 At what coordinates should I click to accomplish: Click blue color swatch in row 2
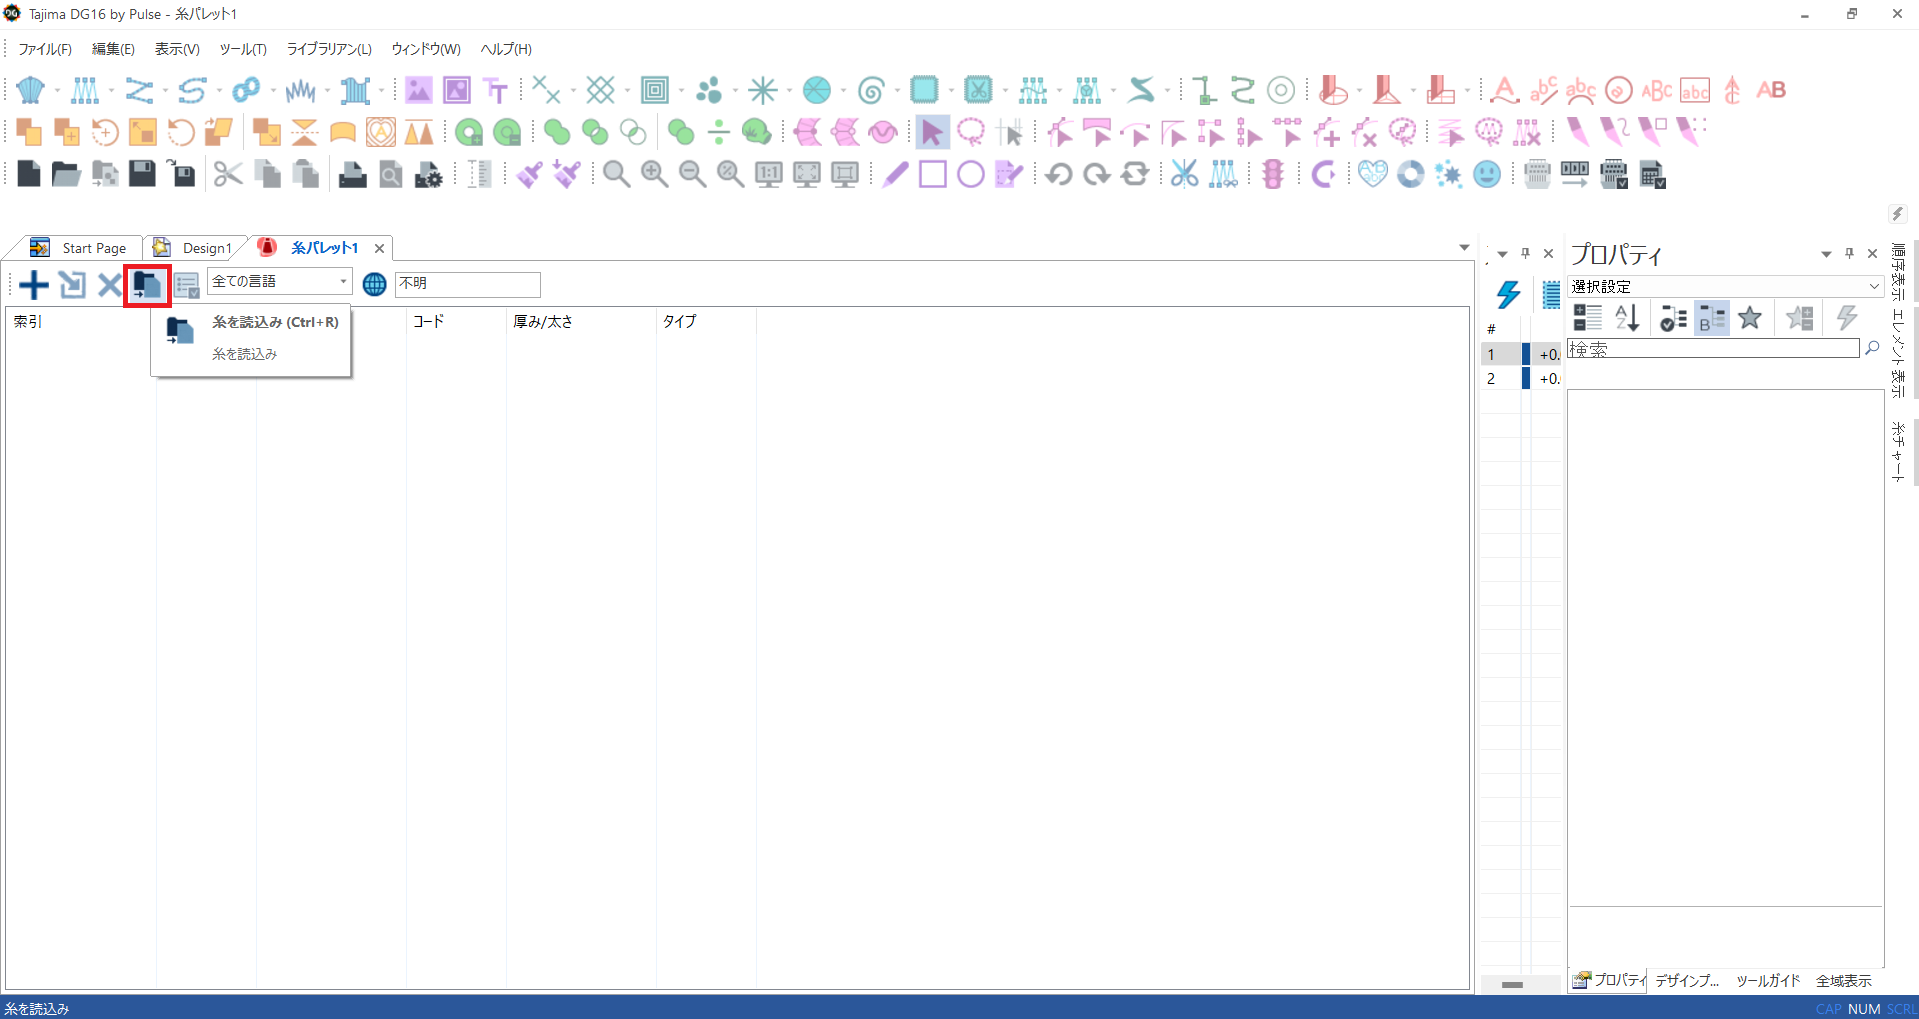tap(1526, 378)
